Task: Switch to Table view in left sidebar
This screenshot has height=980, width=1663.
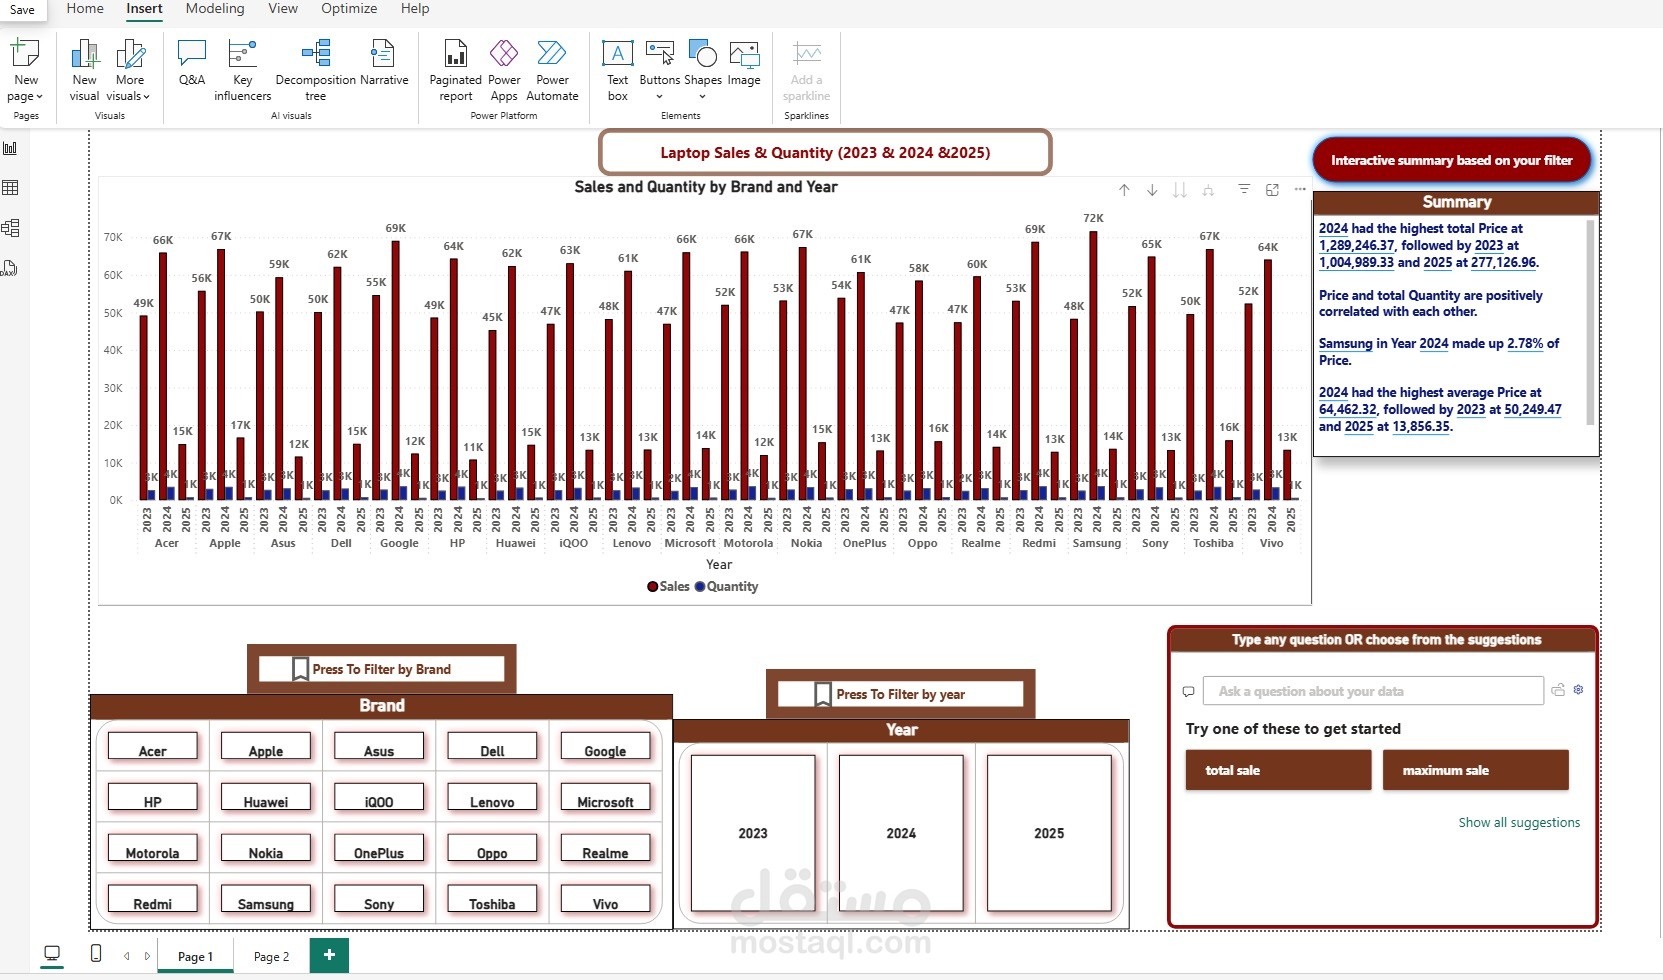Action: pyautogui.click(x=11, y=188)
